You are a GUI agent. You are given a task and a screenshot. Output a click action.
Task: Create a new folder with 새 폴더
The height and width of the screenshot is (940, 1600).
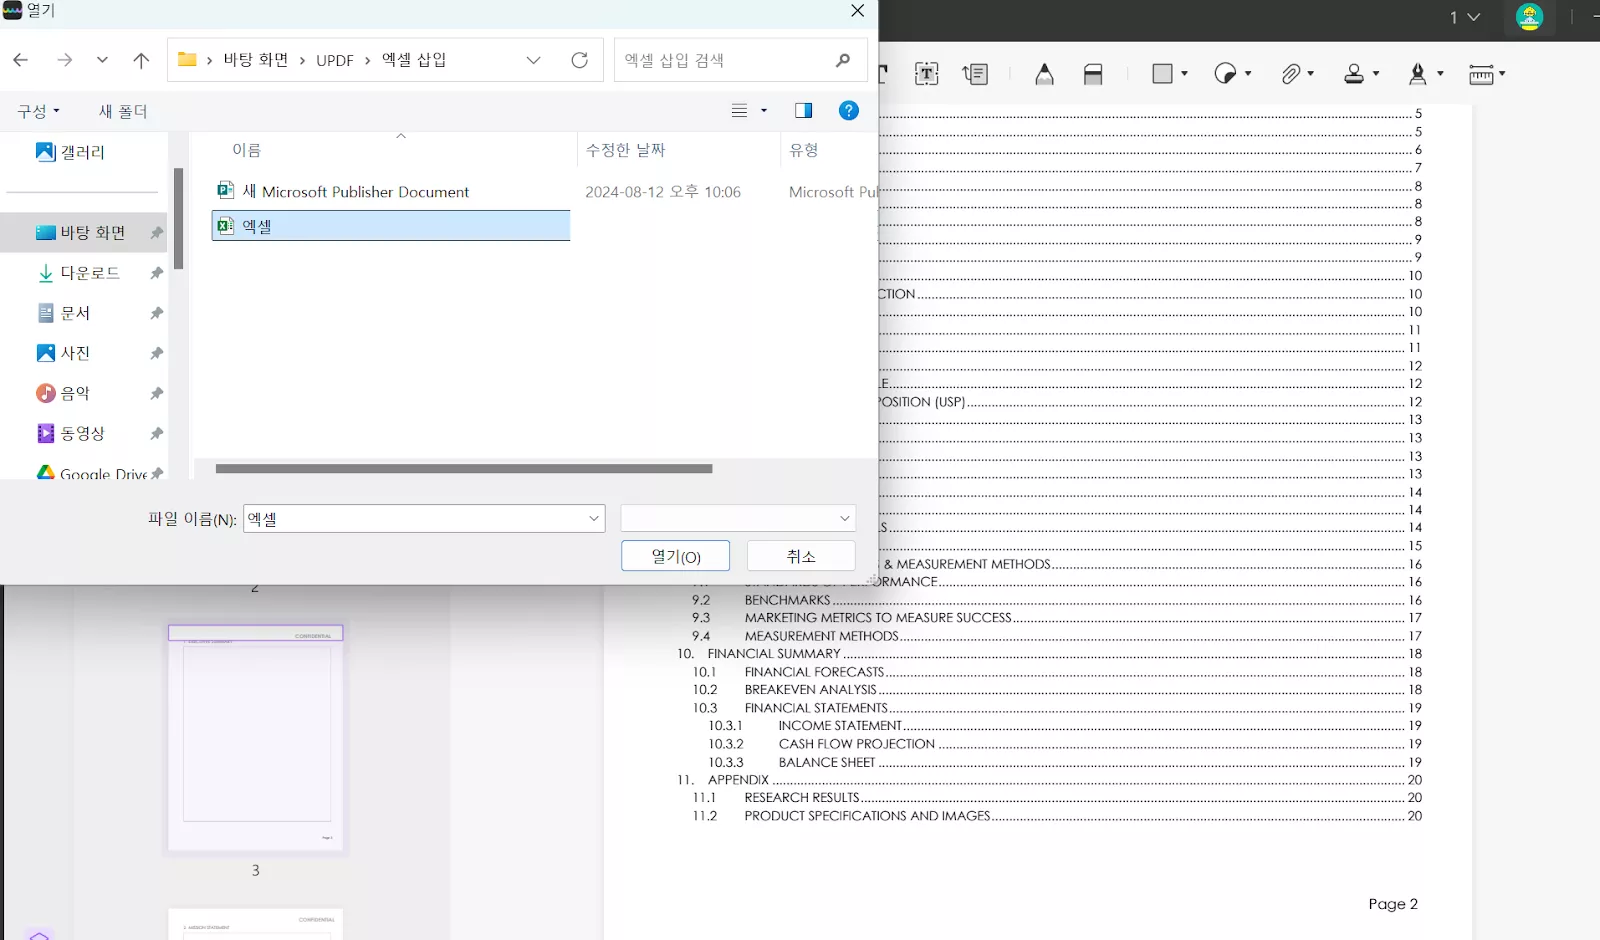(x=123, y=111)
